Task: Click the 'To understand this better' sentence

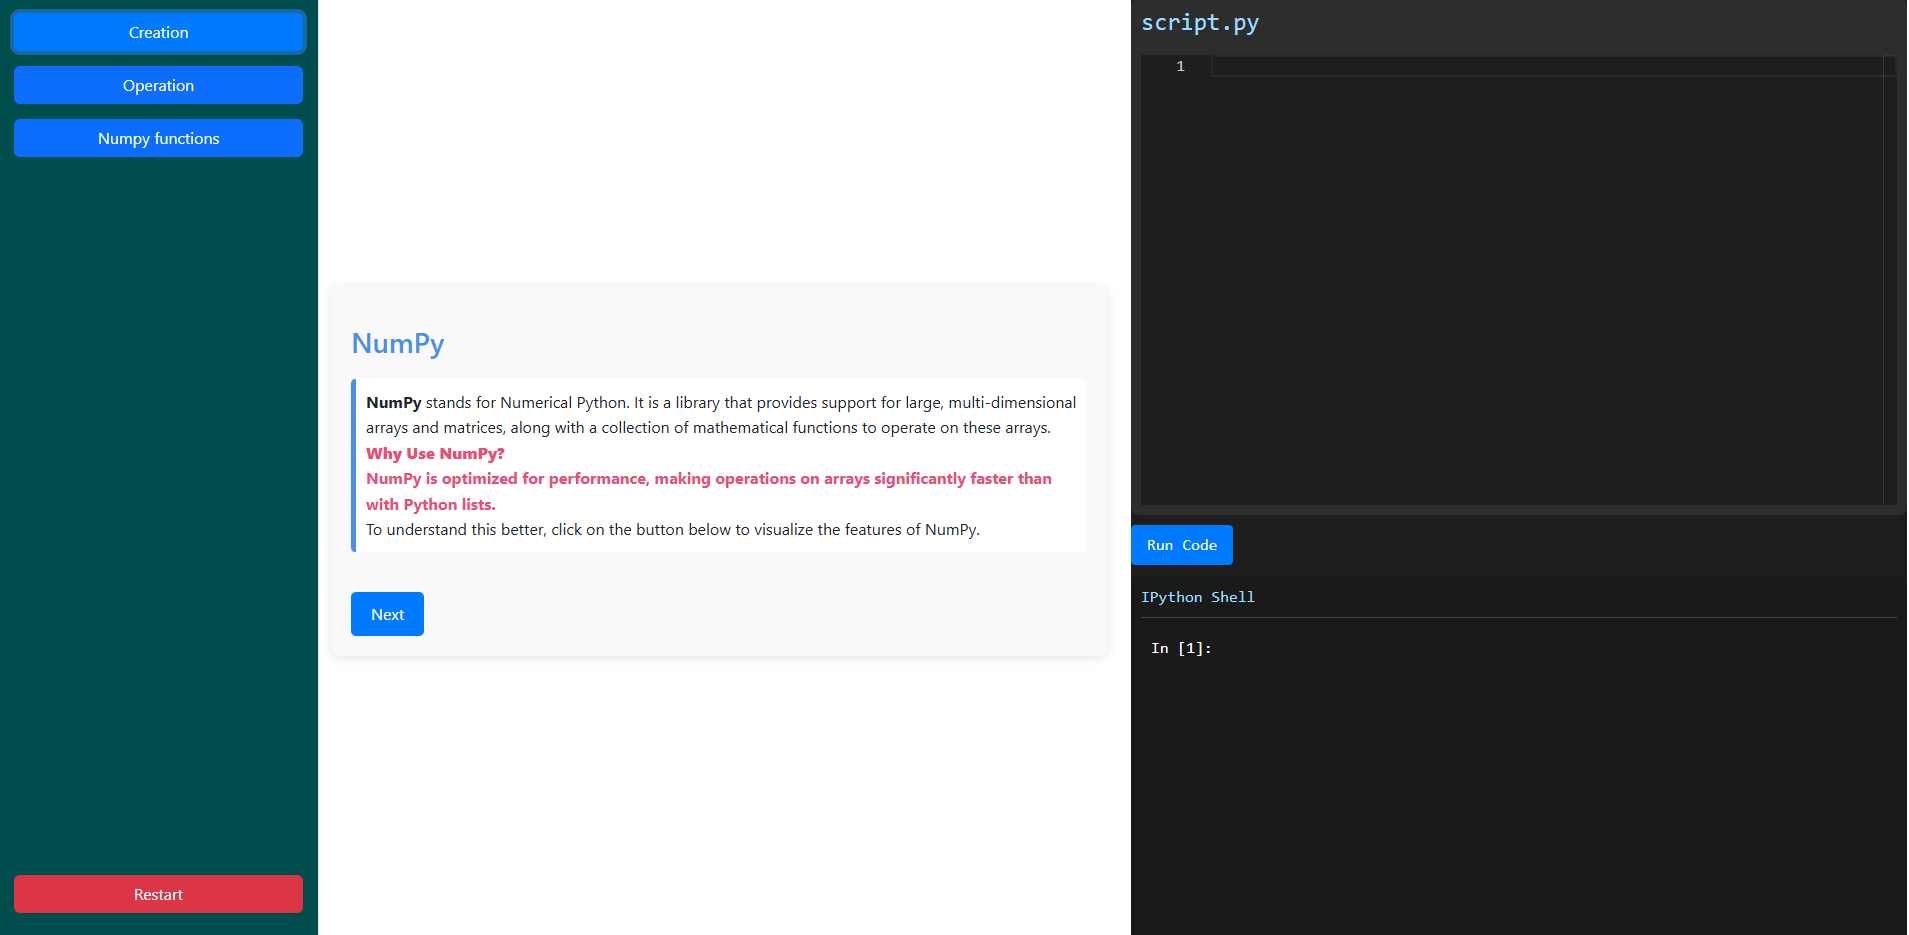Action: point(672,530)
